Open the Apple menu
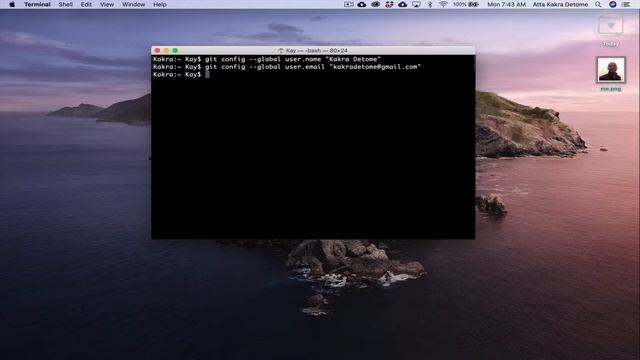The height and width of the screenshot is (360, 640). (12, 4)
